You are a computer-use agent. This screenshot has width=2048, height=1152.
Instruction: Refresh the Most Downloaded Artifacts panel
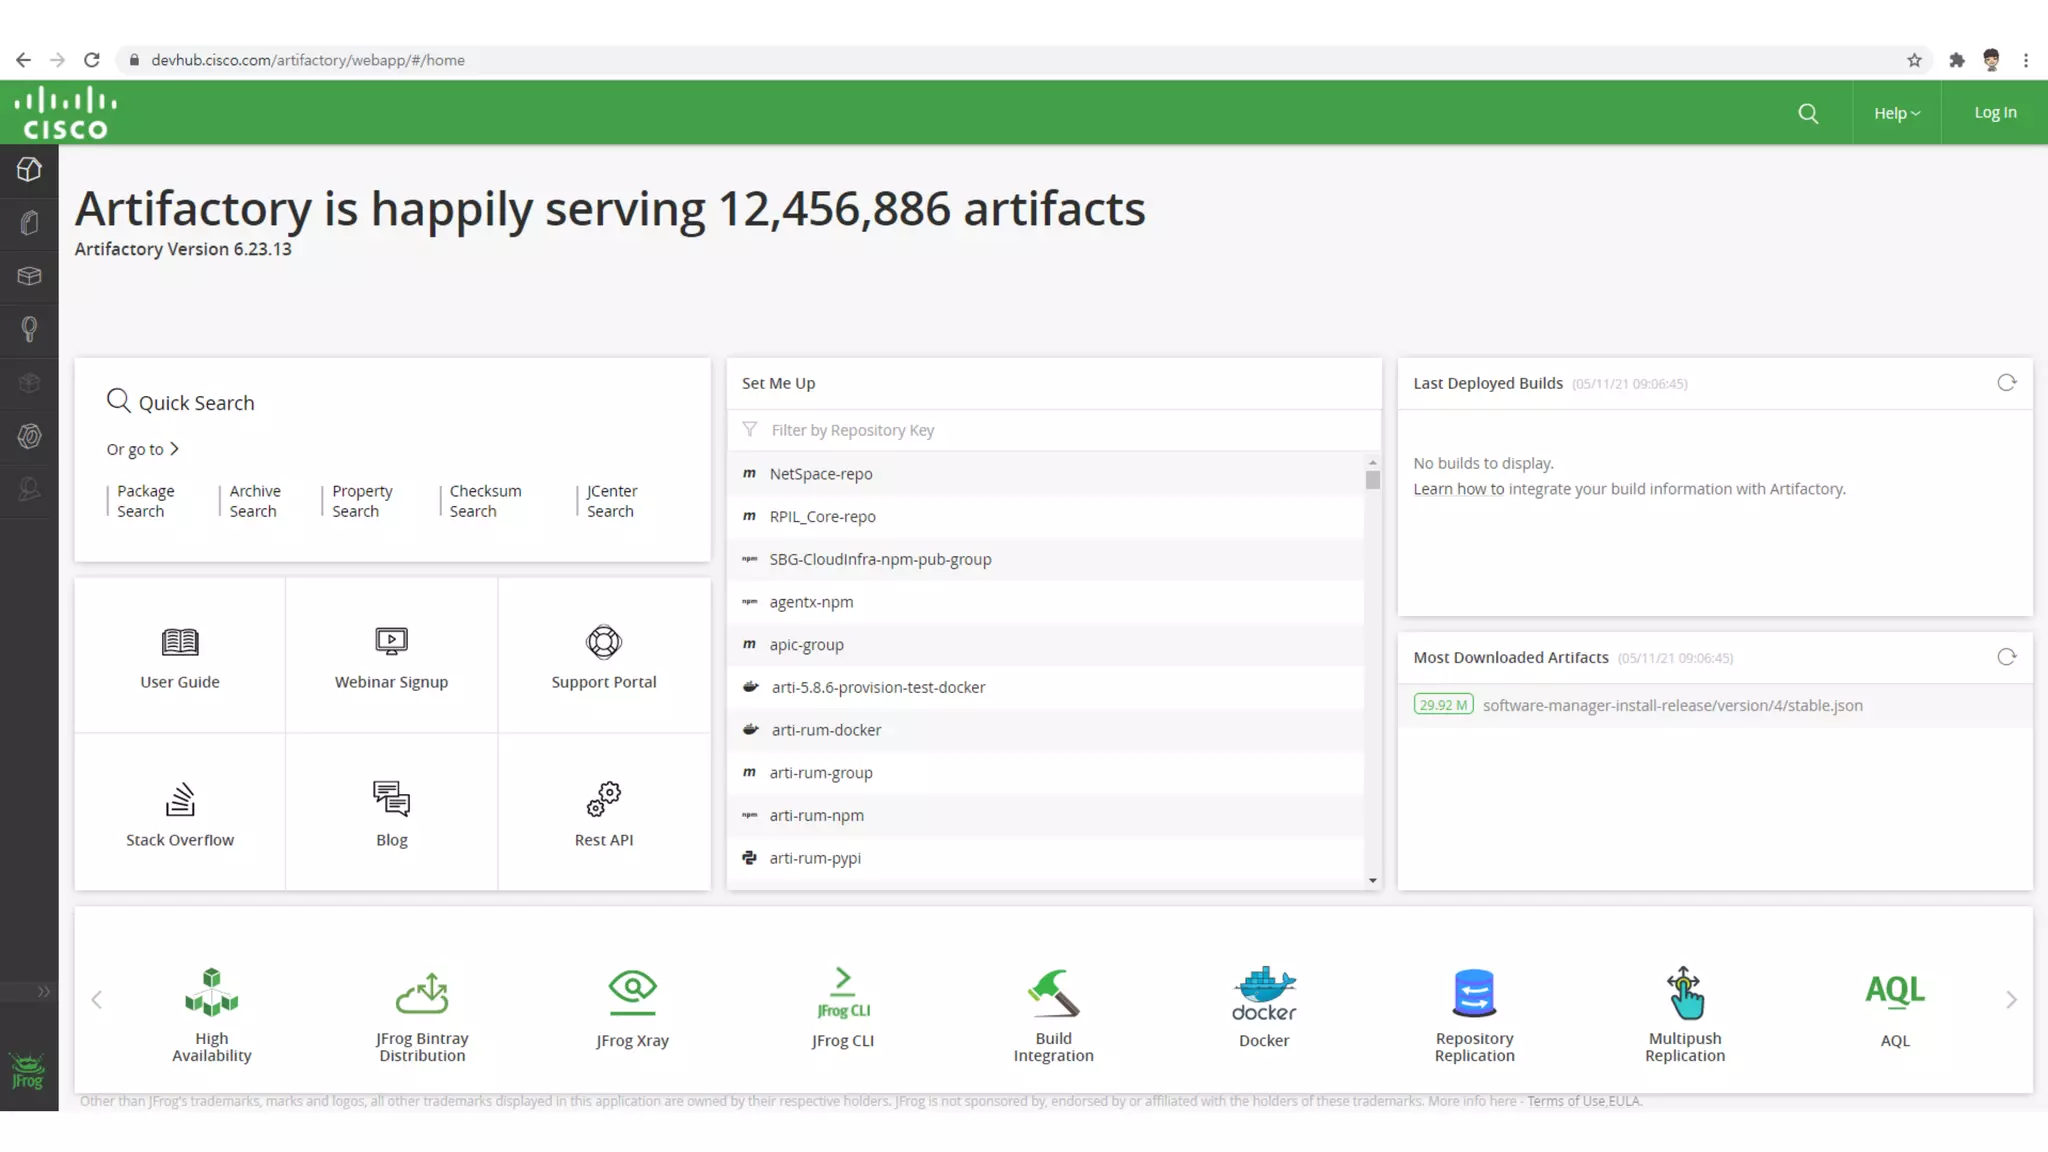pos(2006,657)
